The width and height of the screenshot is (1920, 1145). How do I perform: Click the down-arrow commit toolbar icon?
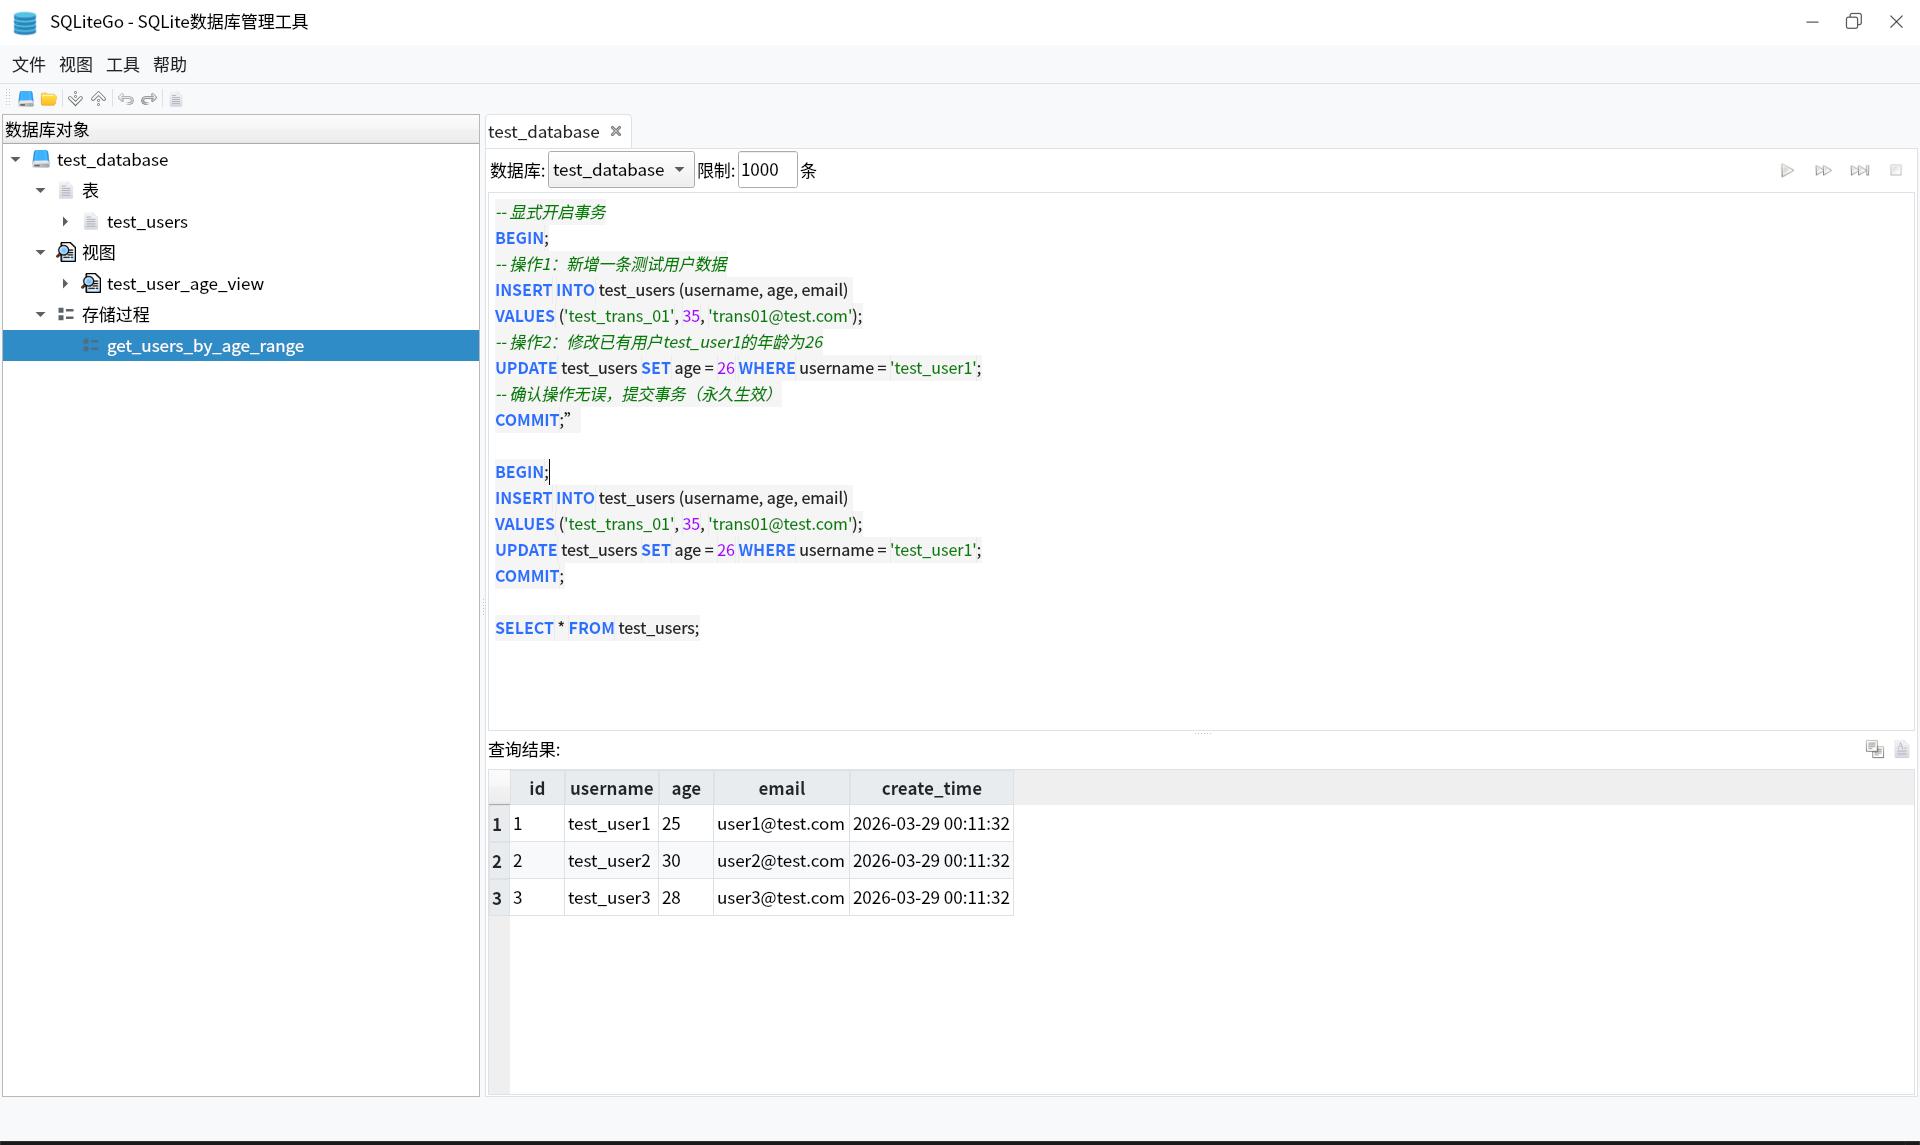click(x=75, y=99)
